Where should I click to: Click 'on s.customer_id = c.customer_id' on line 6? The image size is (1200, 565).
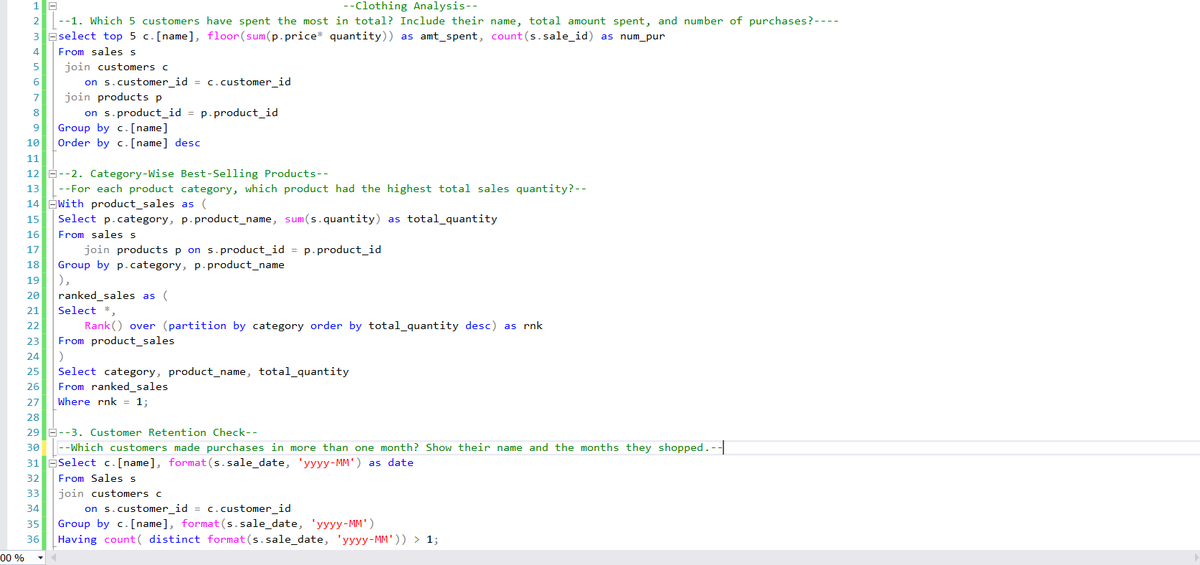click(x=188, y=82)
